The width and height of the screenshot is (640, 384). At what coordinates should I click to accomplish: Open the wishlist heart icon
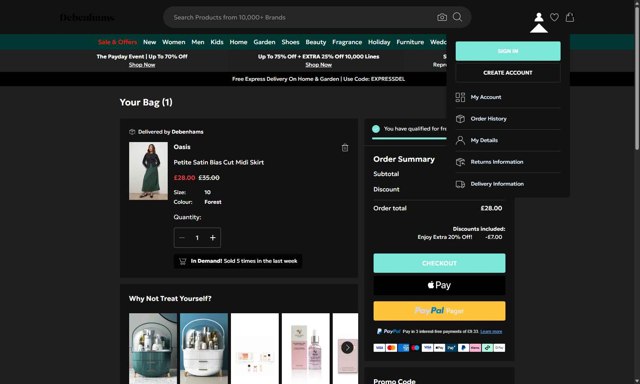pyautogui.click(x=554, y=17)
